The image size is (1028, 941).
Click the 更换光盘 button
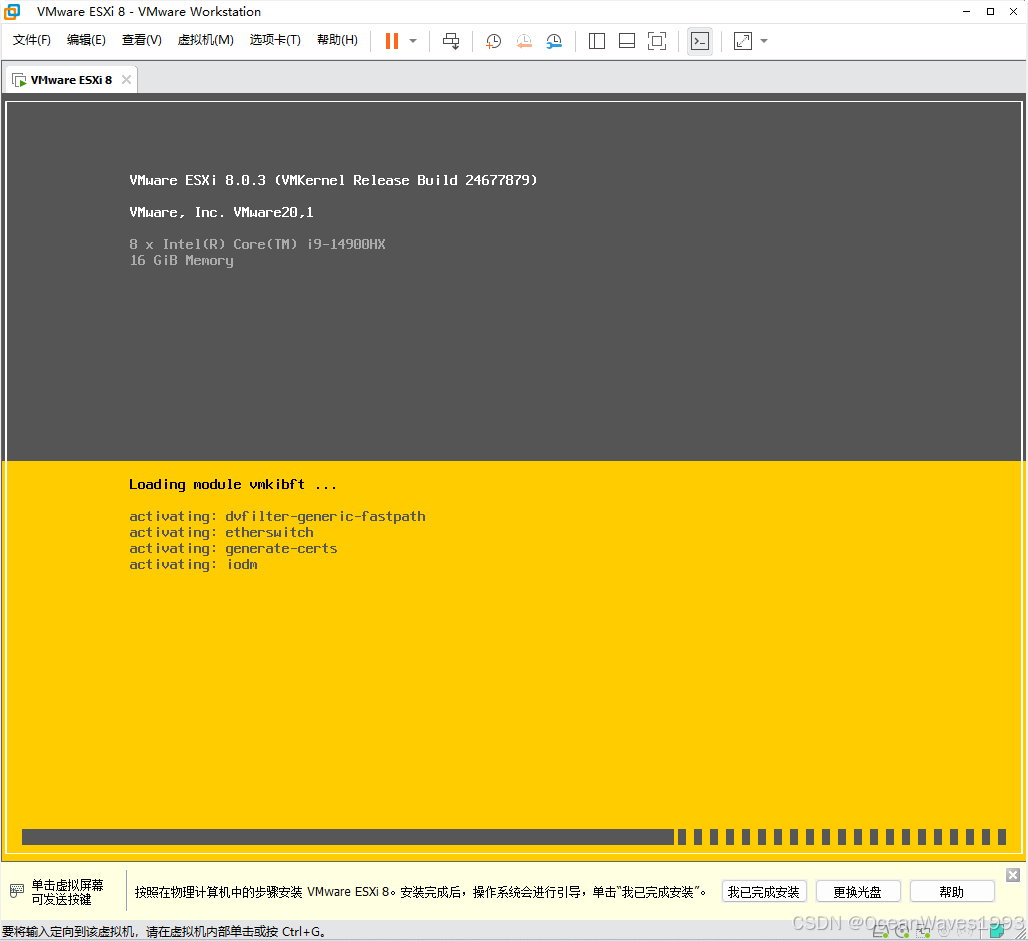pyautogui.click(x=858, y=892)
